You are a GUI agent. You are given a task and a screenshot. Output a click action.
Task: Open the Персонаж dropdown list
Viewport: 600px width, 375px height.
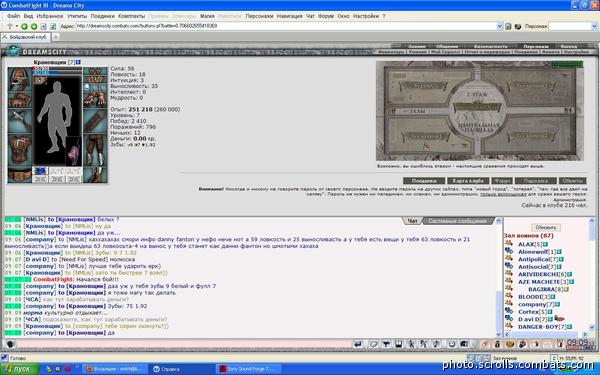[594, 26]
